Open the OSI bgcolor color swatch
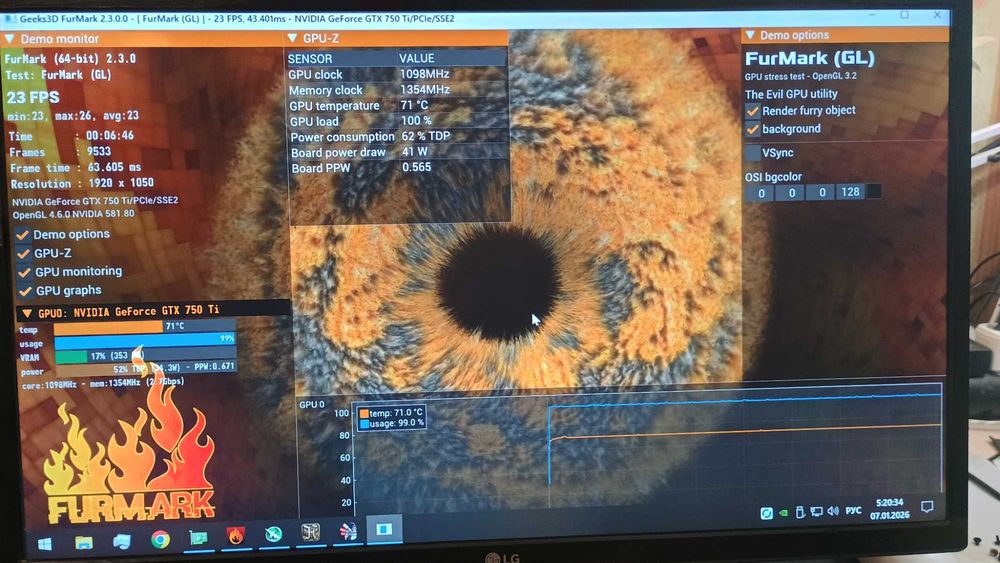Screen dimensions: 1000x563 pyautogui.click(x=874, y=191)
